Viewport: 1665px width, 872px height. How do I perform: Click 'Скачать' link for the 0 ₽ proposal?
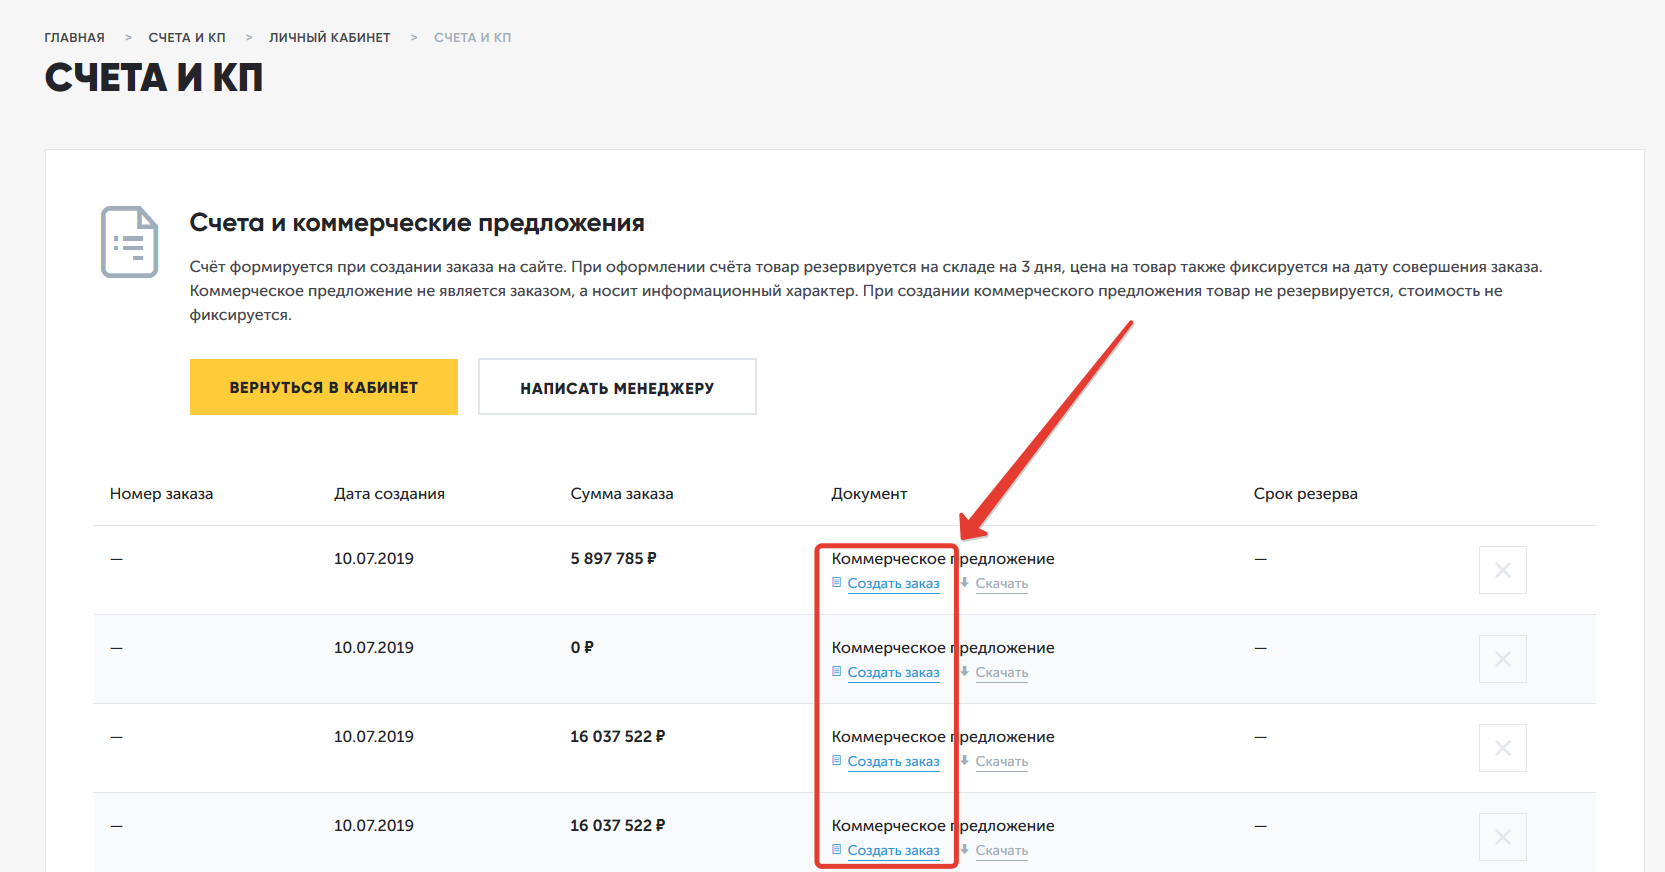[1001, 673]
